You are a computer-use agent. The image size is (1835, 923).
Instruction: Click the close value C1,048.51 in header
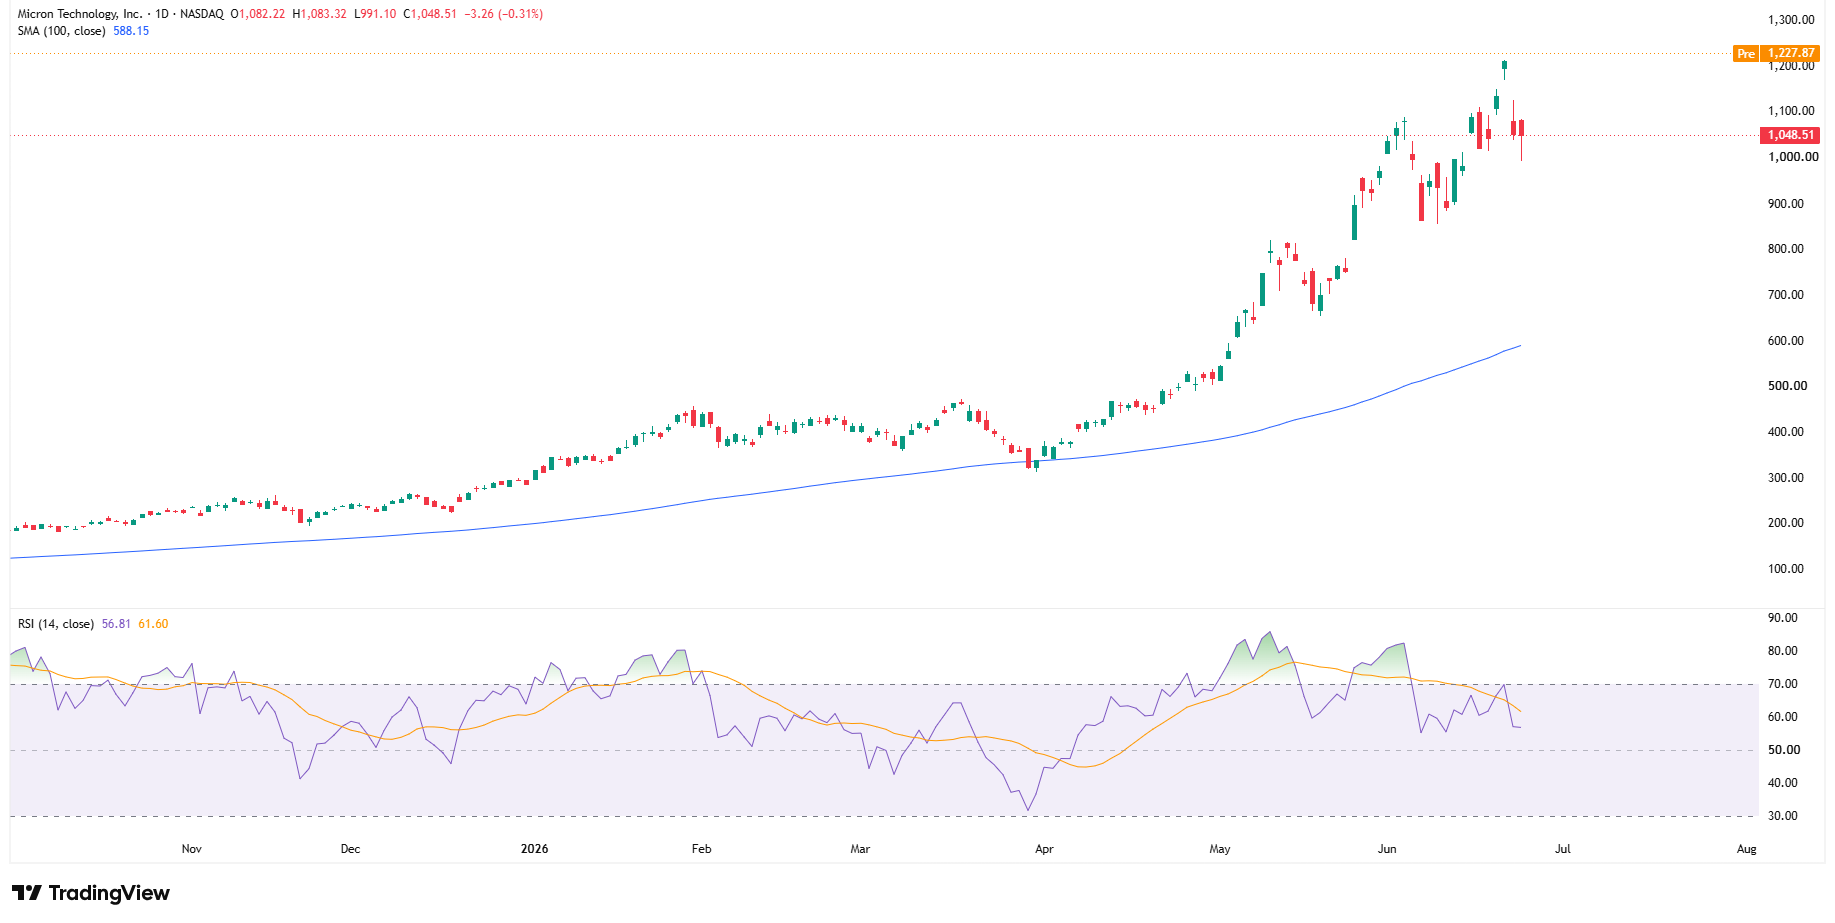[430, 14]
